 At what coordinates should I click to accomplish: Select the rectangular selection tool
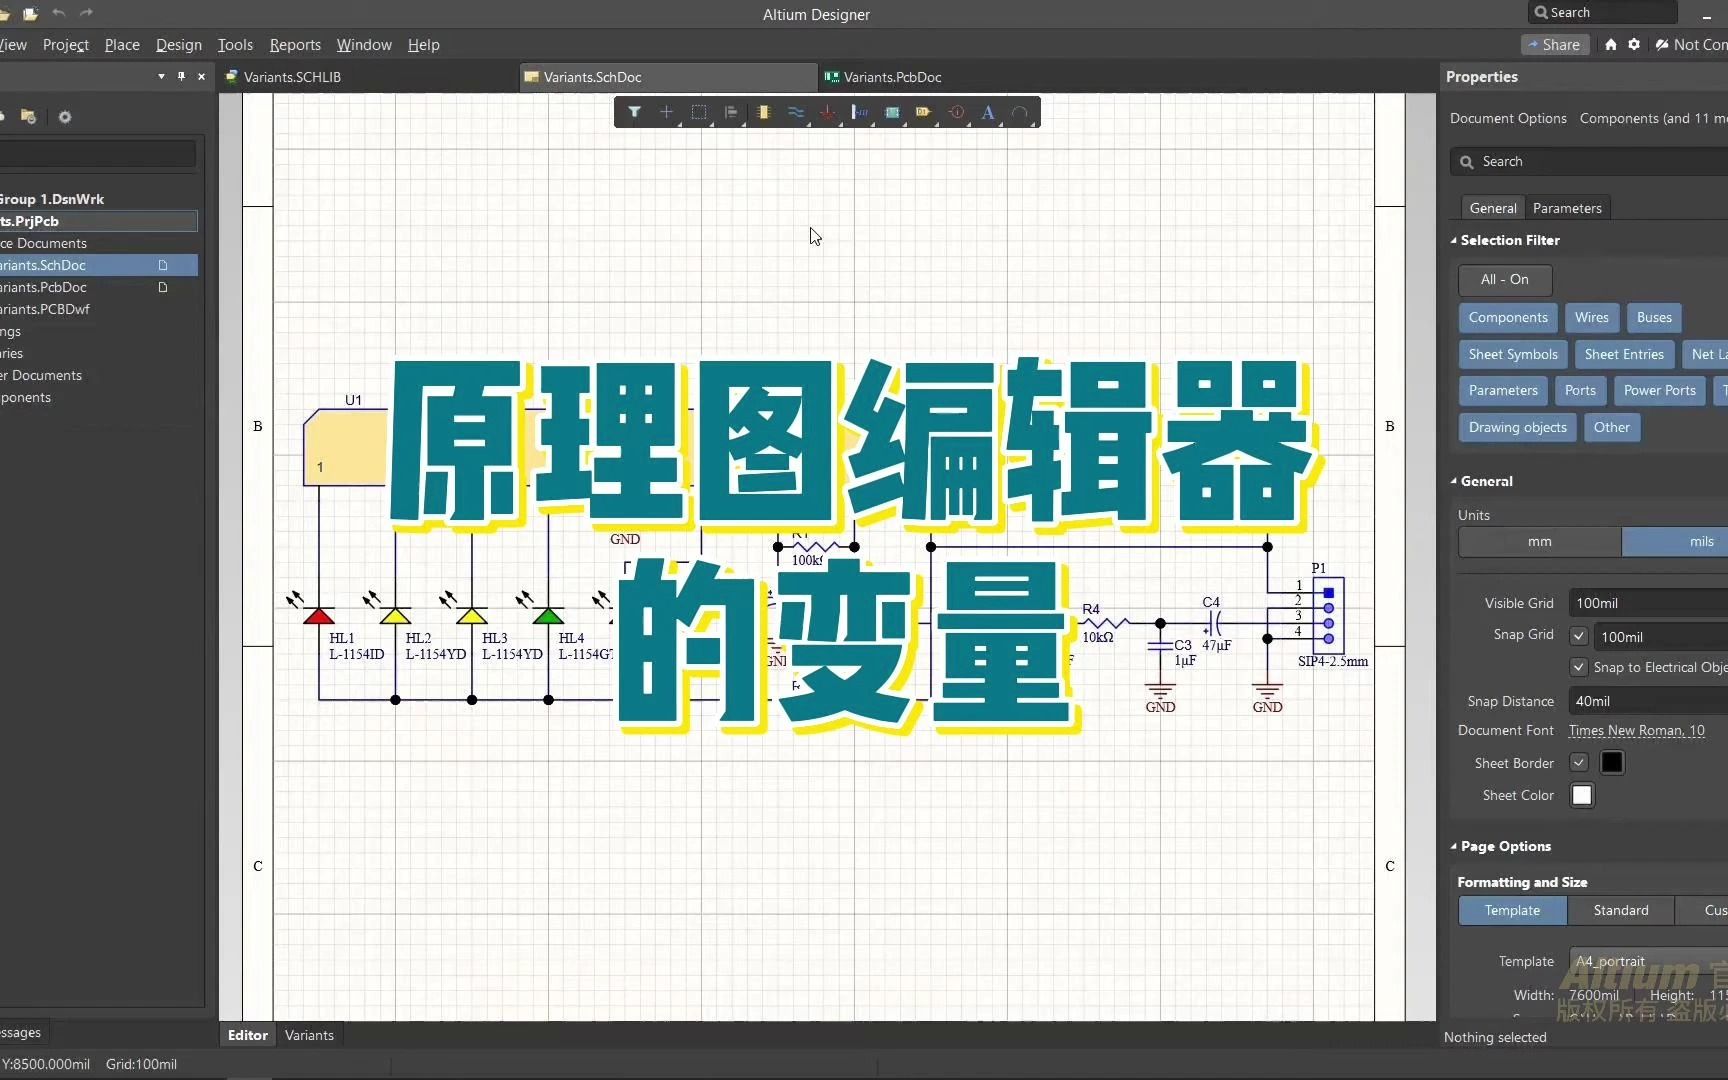699,112
